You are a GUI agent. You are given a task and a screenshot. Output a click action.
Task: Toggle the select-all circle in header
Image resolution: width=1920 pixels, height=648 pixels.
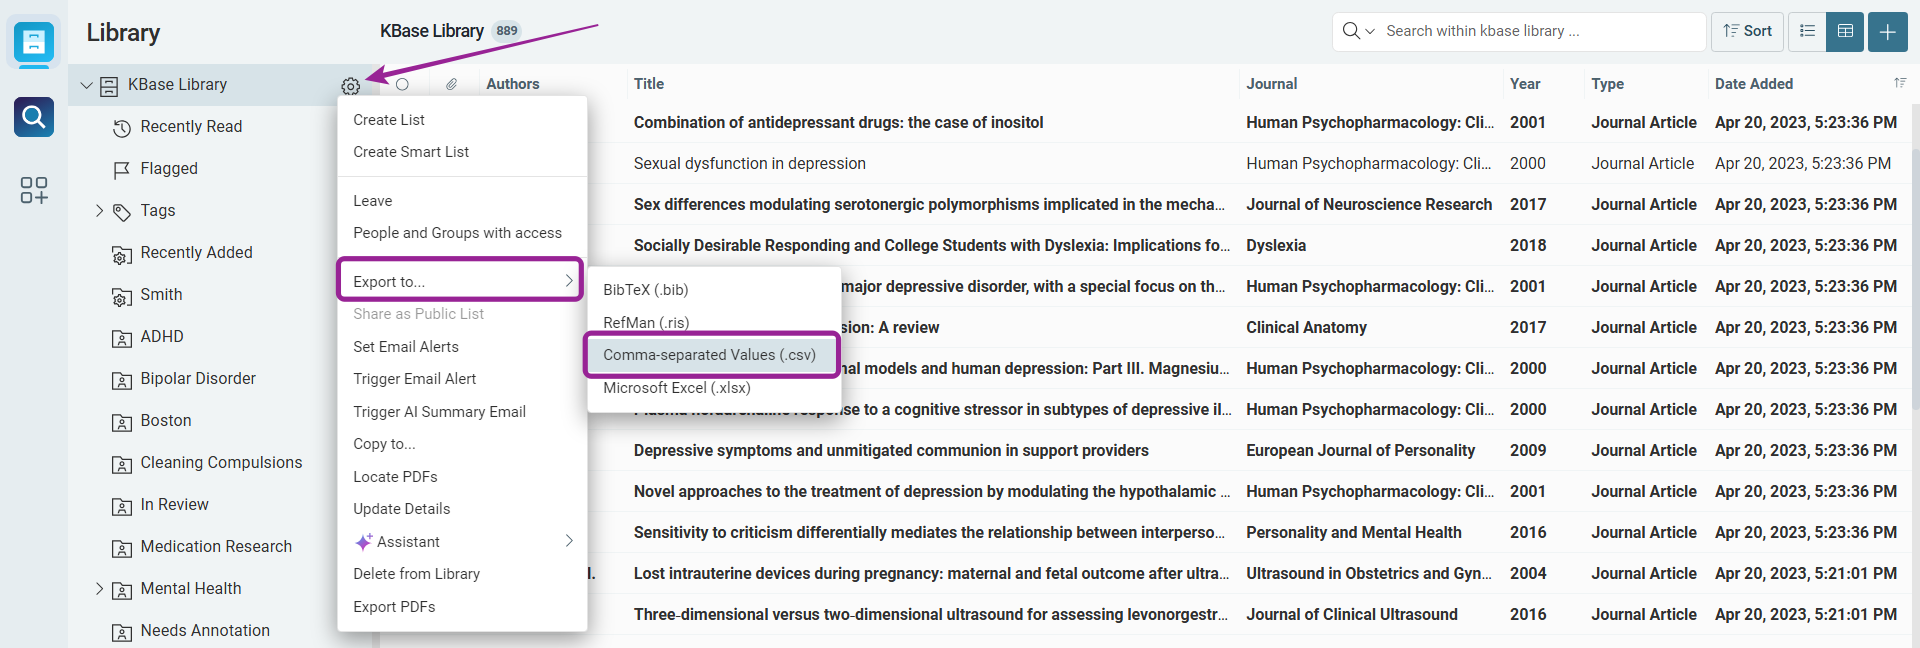pos(402,84)
